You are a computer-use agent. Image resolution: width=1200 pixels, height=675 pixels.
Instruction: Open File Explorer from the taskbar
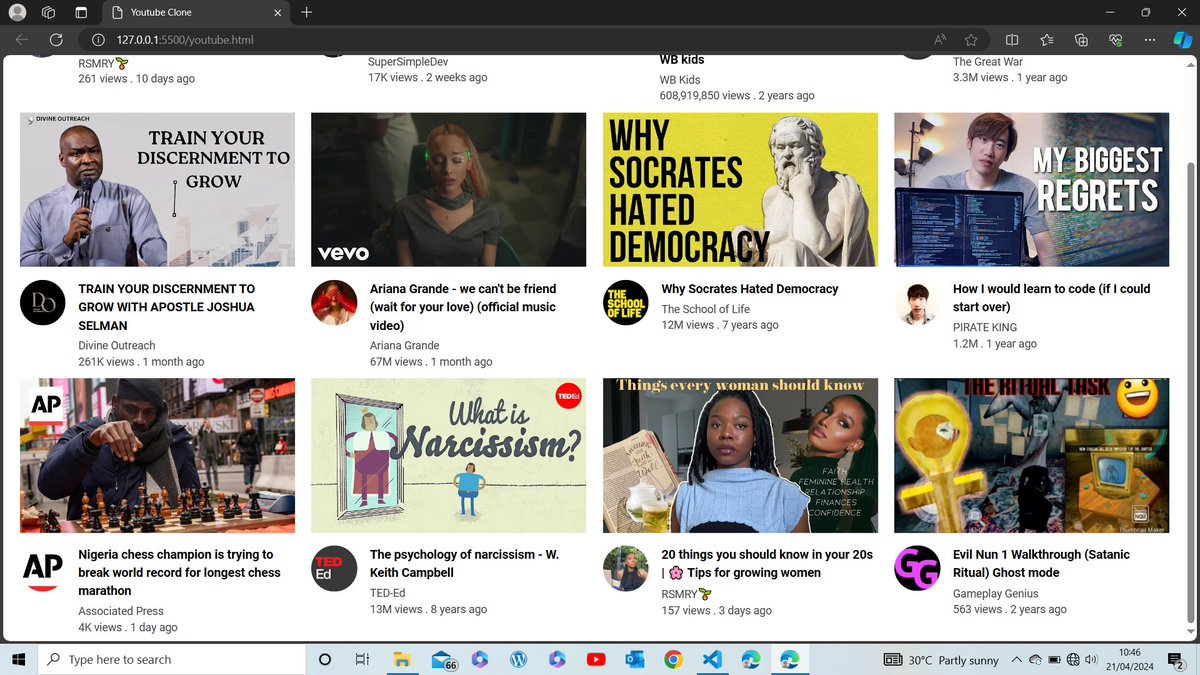tap(402, 660)
